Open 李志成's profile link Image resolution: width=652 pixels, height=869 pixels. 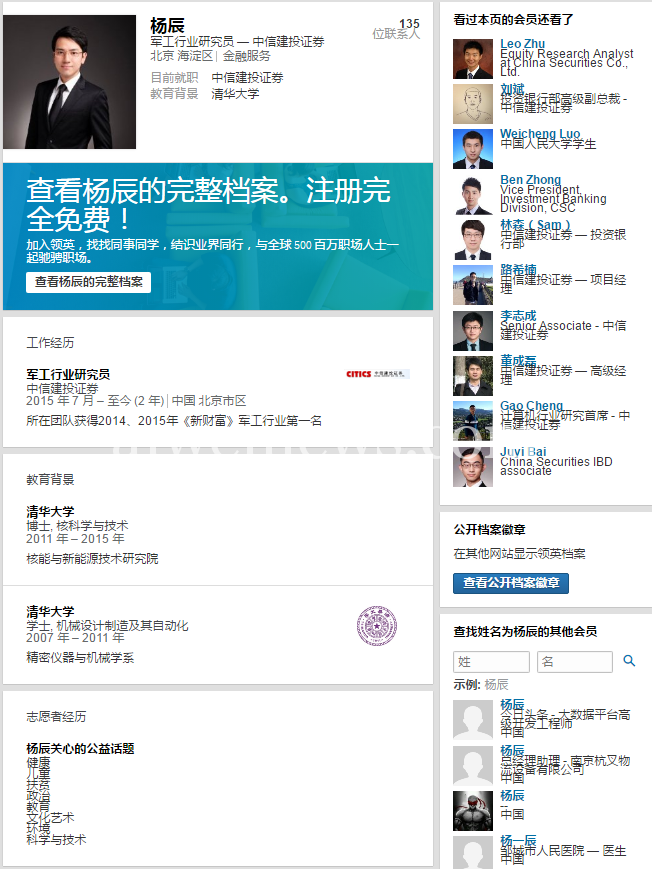[518, 315]
